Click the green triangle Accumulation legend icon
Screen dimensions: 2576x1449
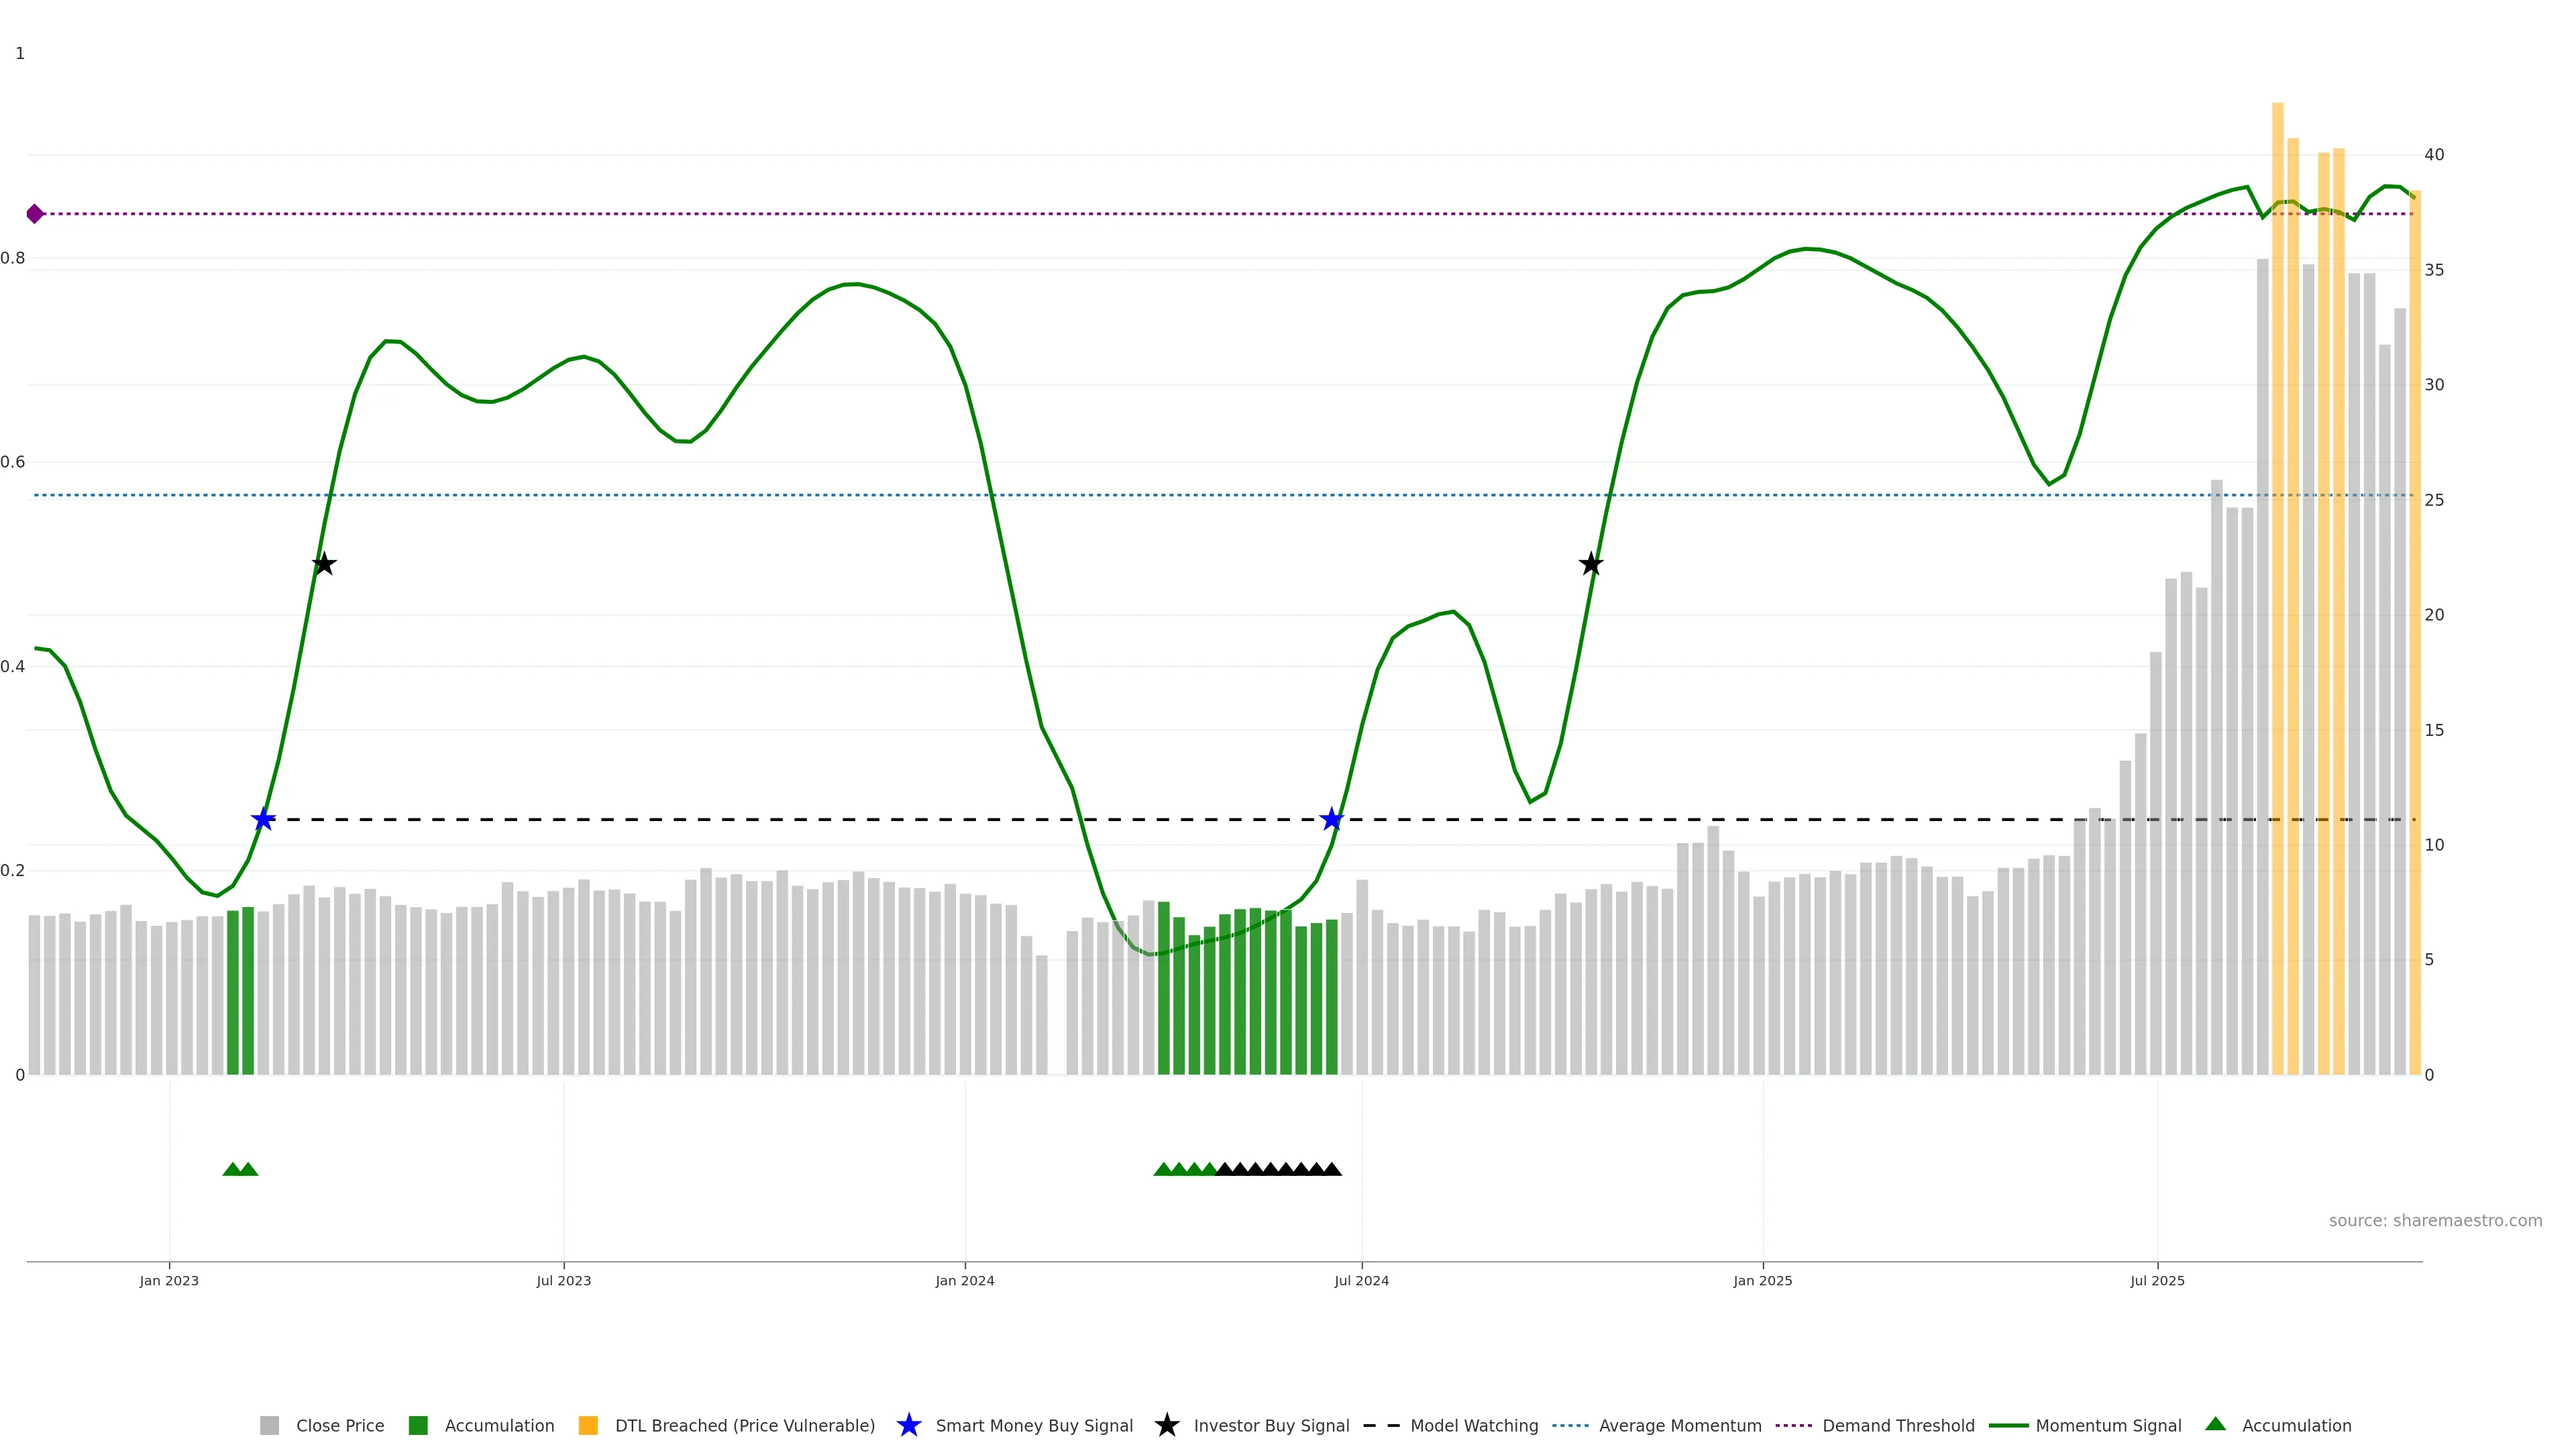point(2215,1424)
